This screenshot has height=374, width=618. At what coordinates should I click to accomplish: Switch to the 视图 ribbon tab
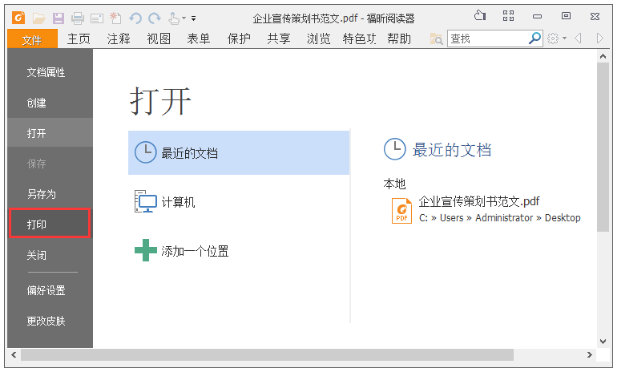pyautogui.click(x=159, y=39)
